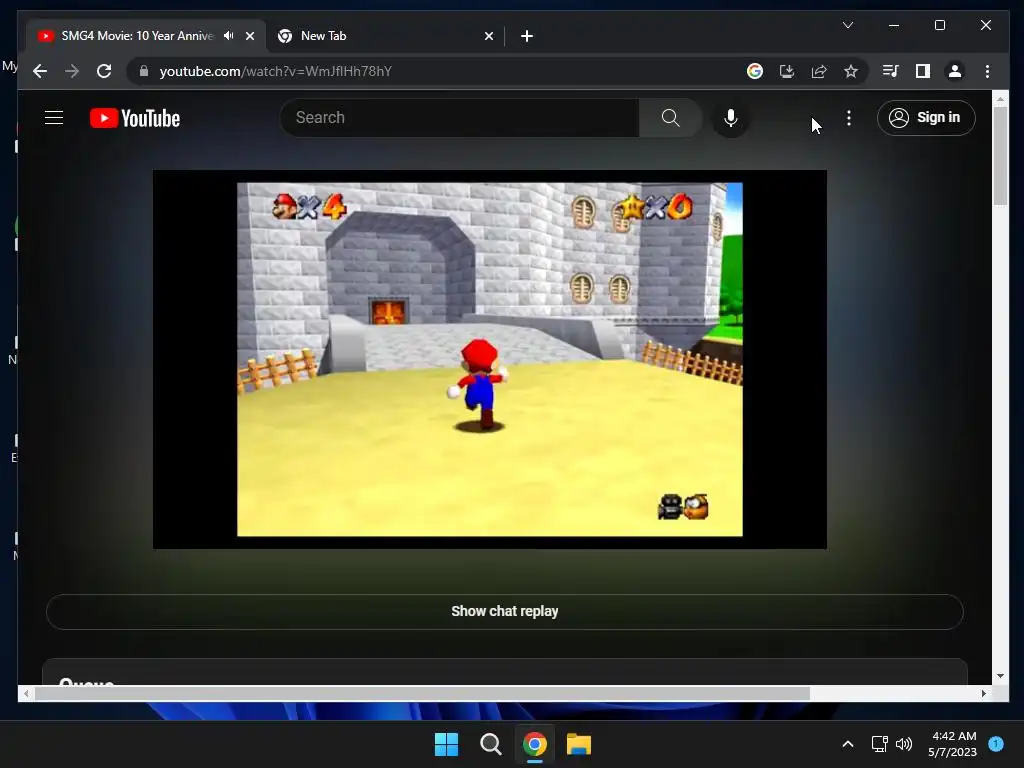Open the YouTube guide hamburger menu
The height and width of the screenshot is (768, 1024).
tap(54, 118)
